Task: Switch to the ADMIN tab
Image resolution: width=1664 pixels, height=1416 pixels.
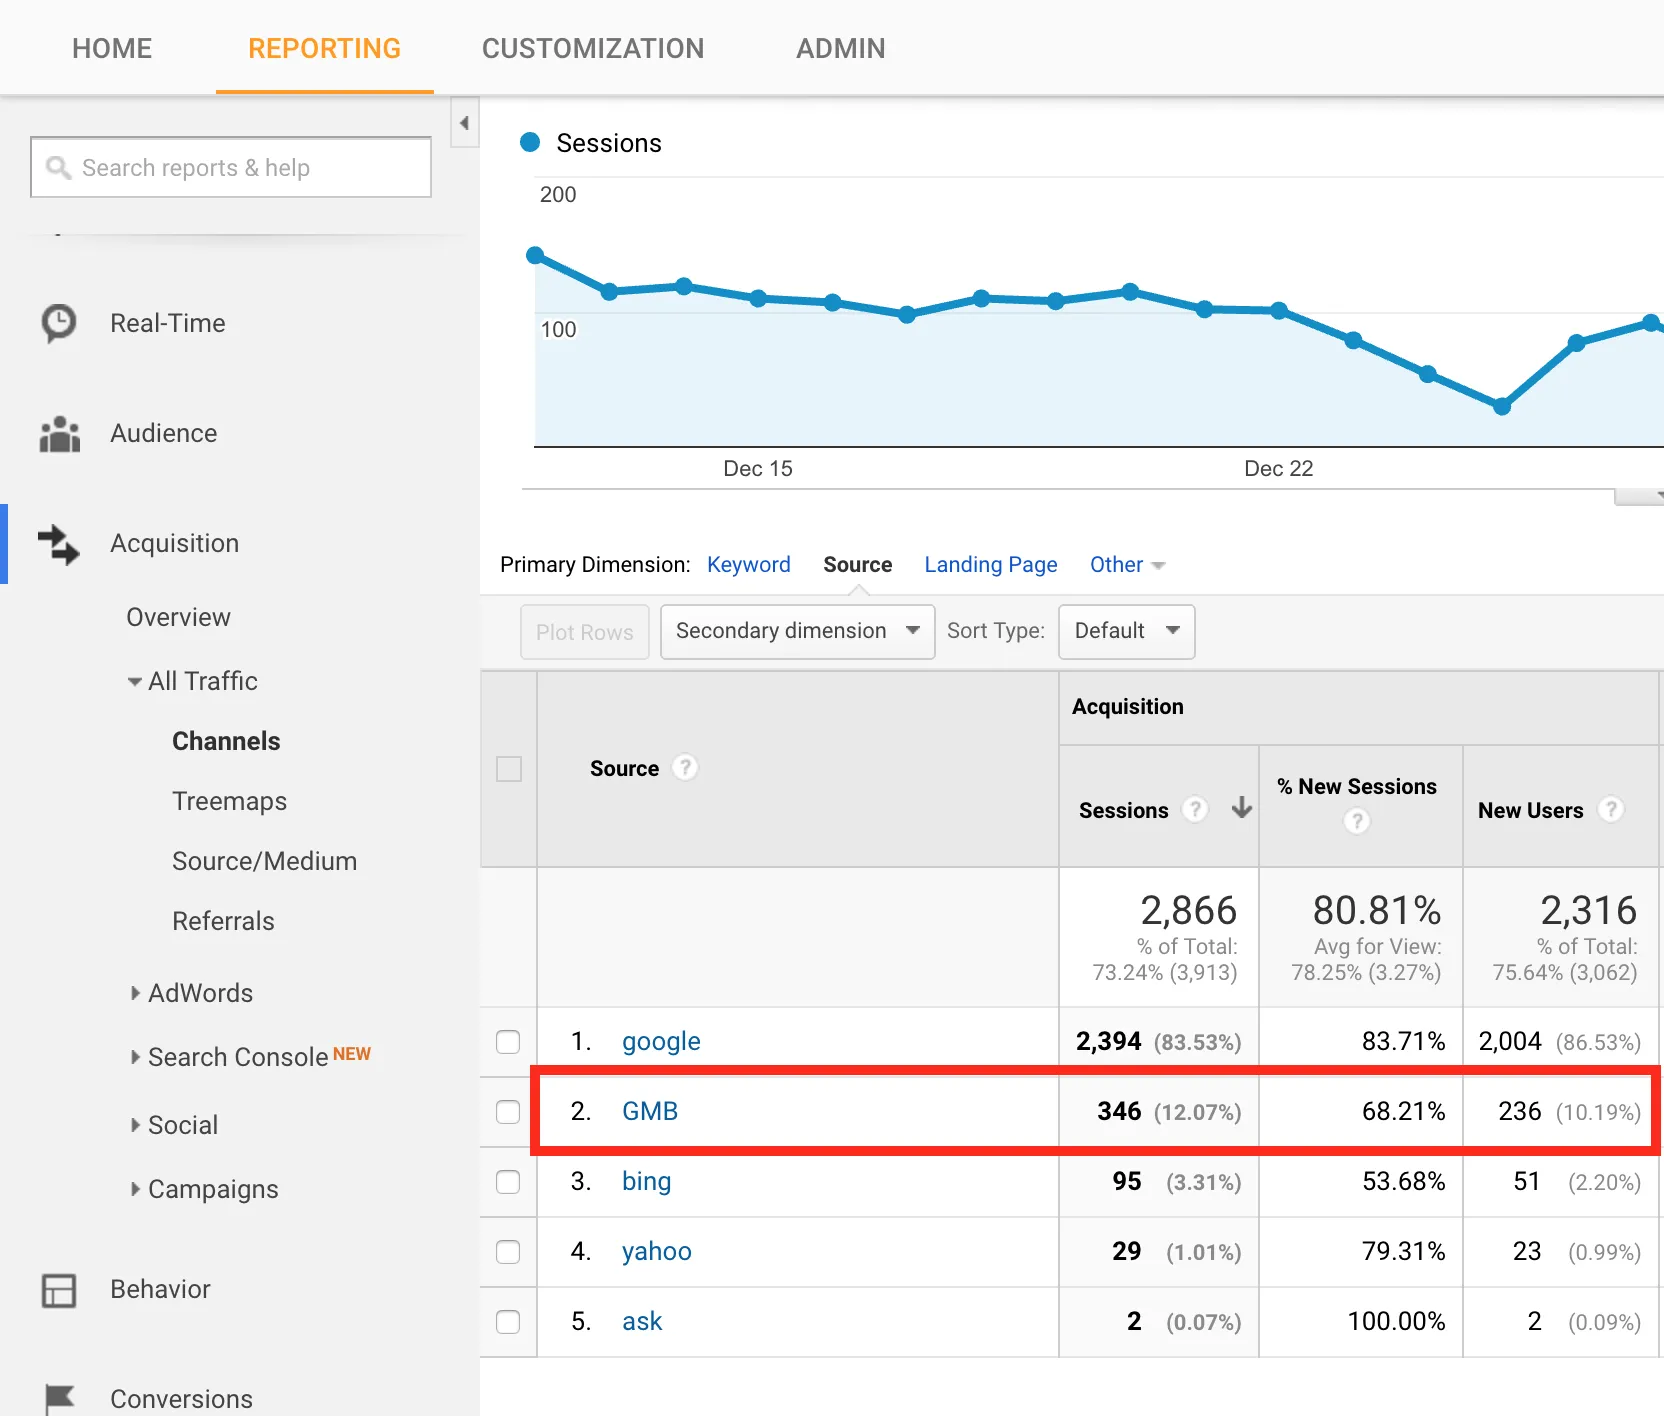Action: tap(840, 47)
